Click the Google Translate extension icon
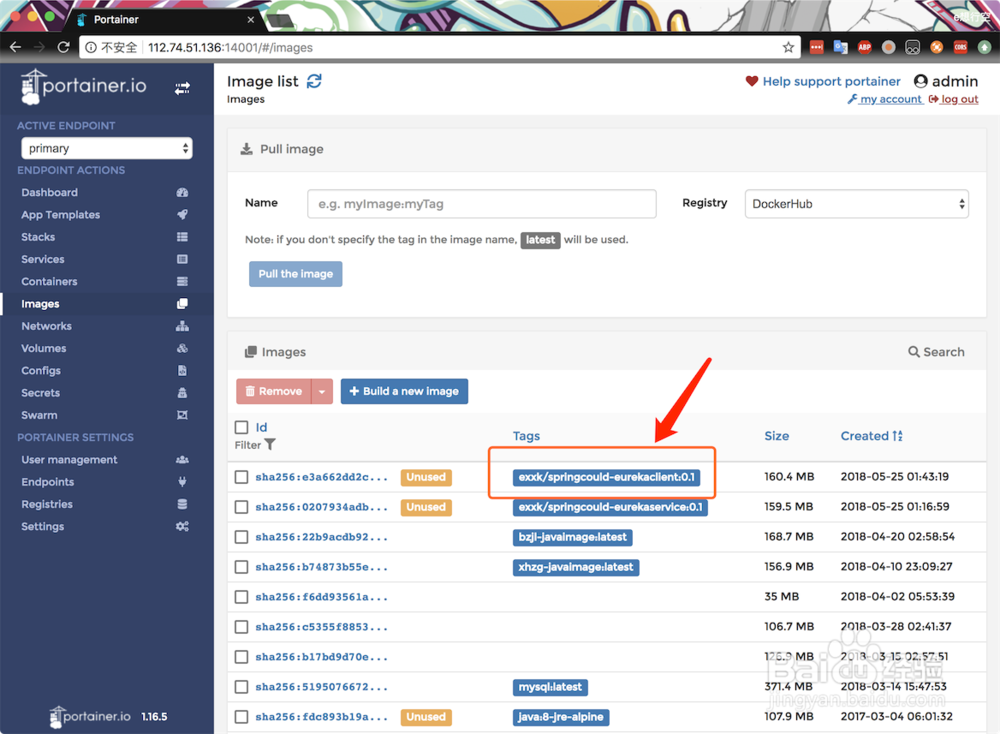This screenshot has height=734, width=1000. point(841,47)
